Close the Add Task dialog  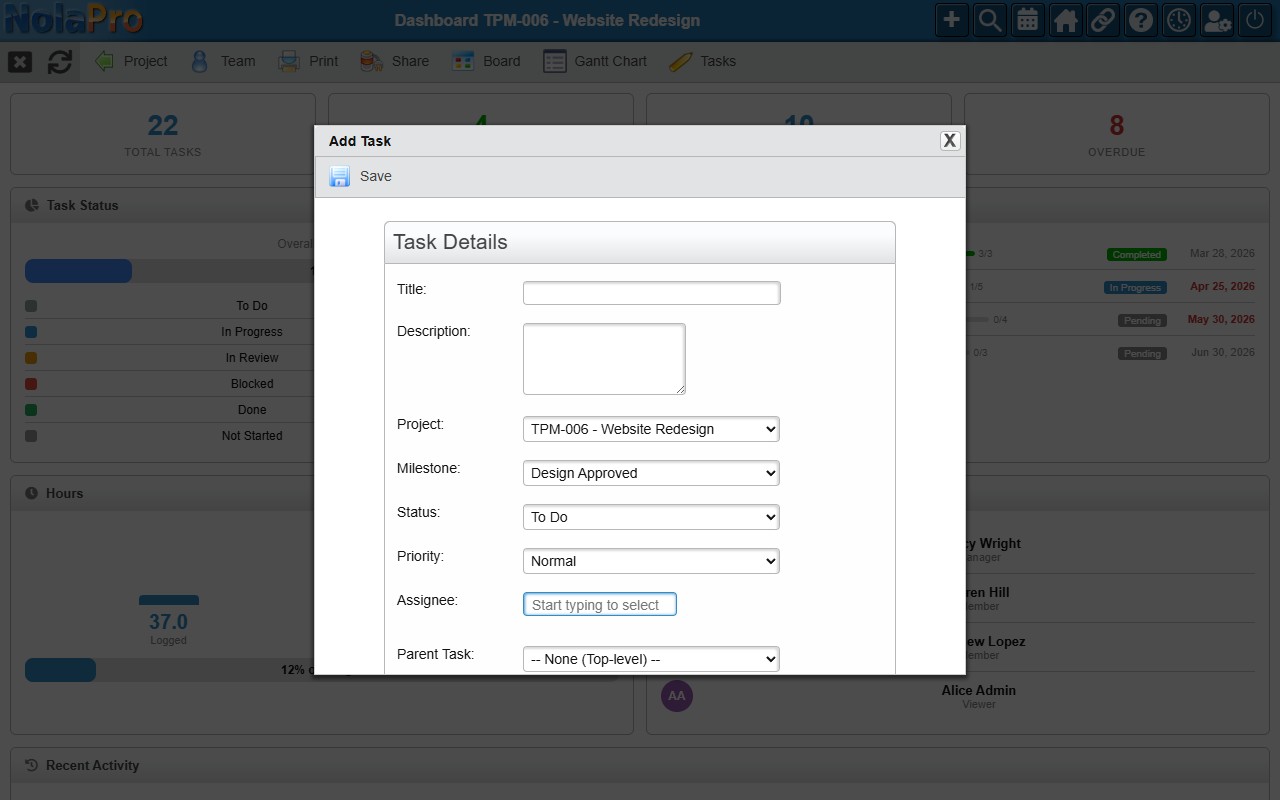click(x=950, y=141)
